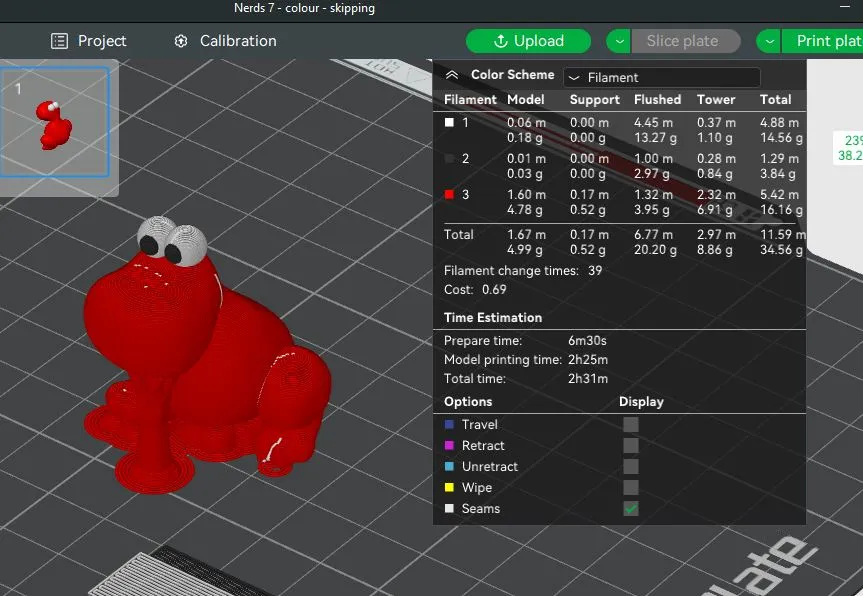
Task: Click the yellow Wipe legend square
Action: [x=449, y=487]
